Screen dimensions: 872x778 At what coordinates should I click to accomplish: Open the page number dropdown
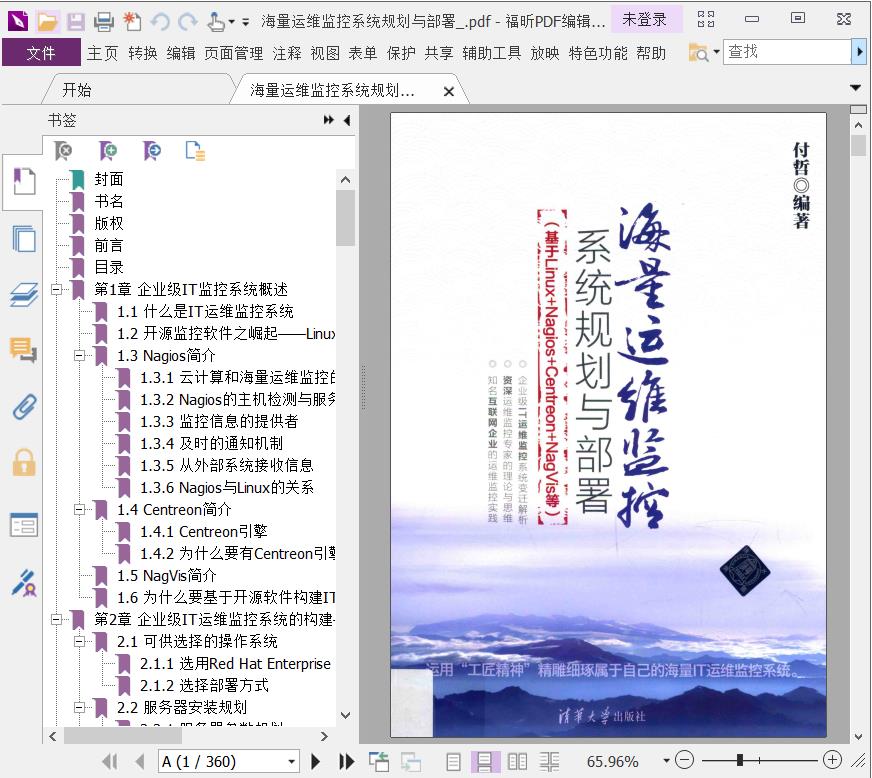tap(291, 762)
